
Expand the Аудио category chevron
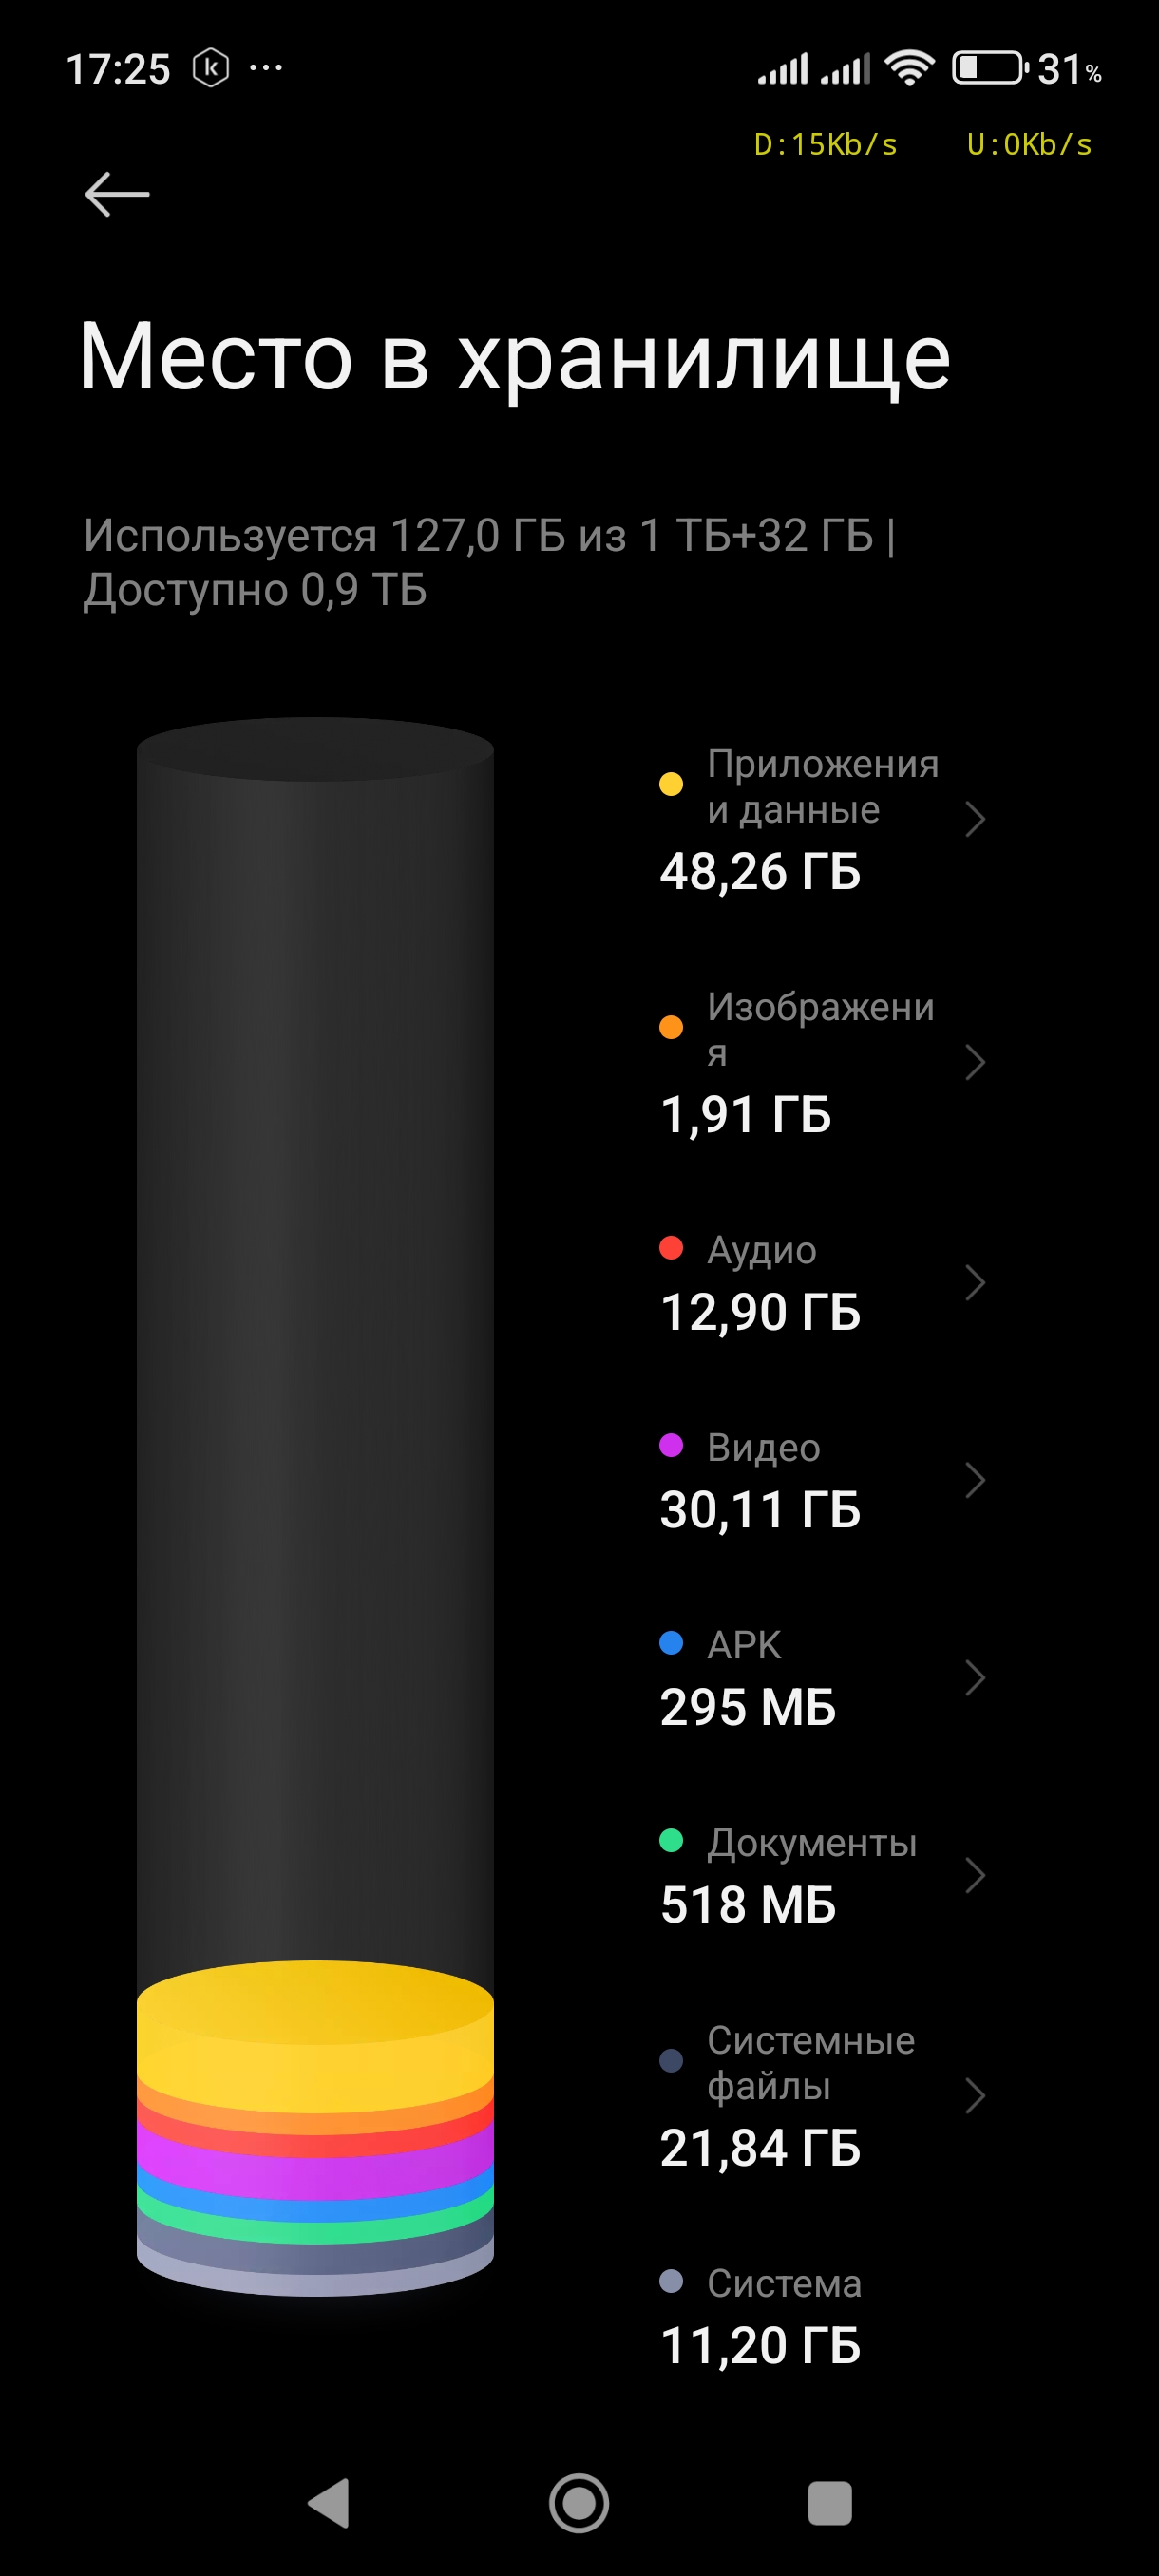(x=975, y=1282)
